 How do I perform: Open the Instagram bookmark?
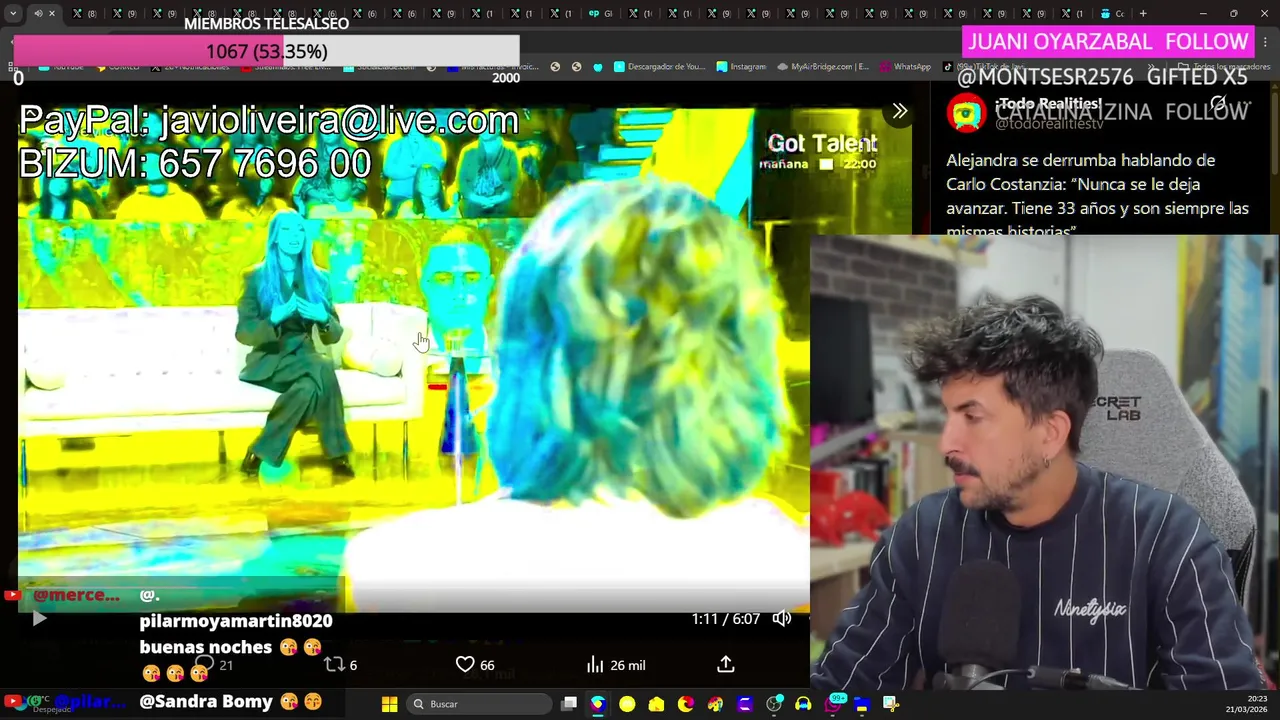(x=741, y=67)
